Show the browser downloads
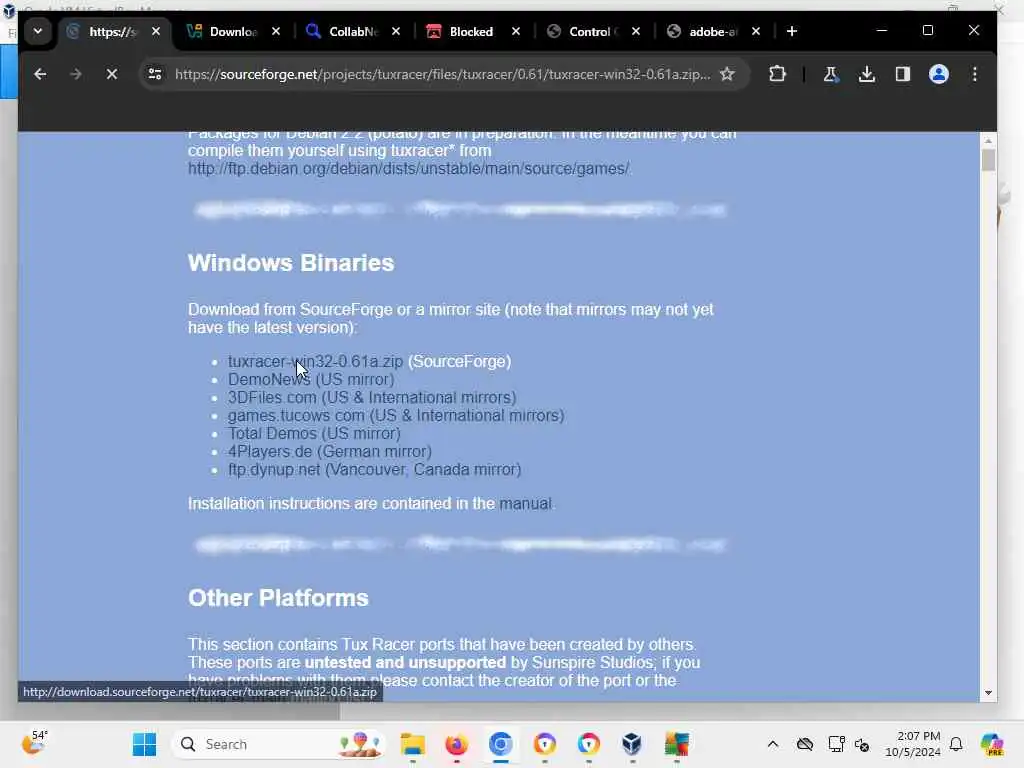 tap(867, 74)
